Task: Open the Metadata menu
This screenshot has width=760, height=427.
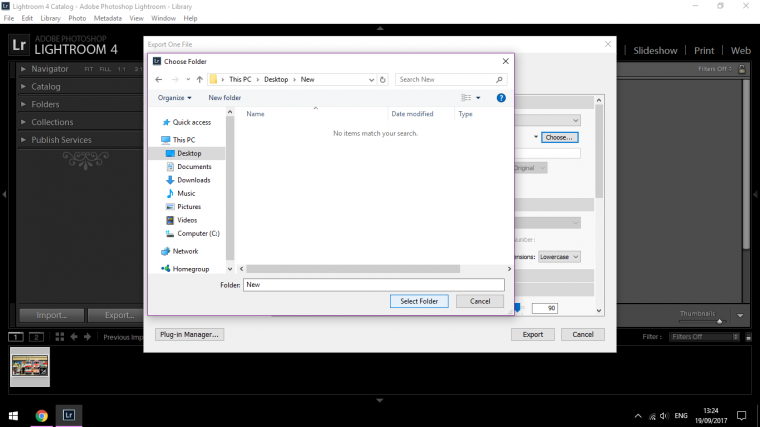Action: 108,18
